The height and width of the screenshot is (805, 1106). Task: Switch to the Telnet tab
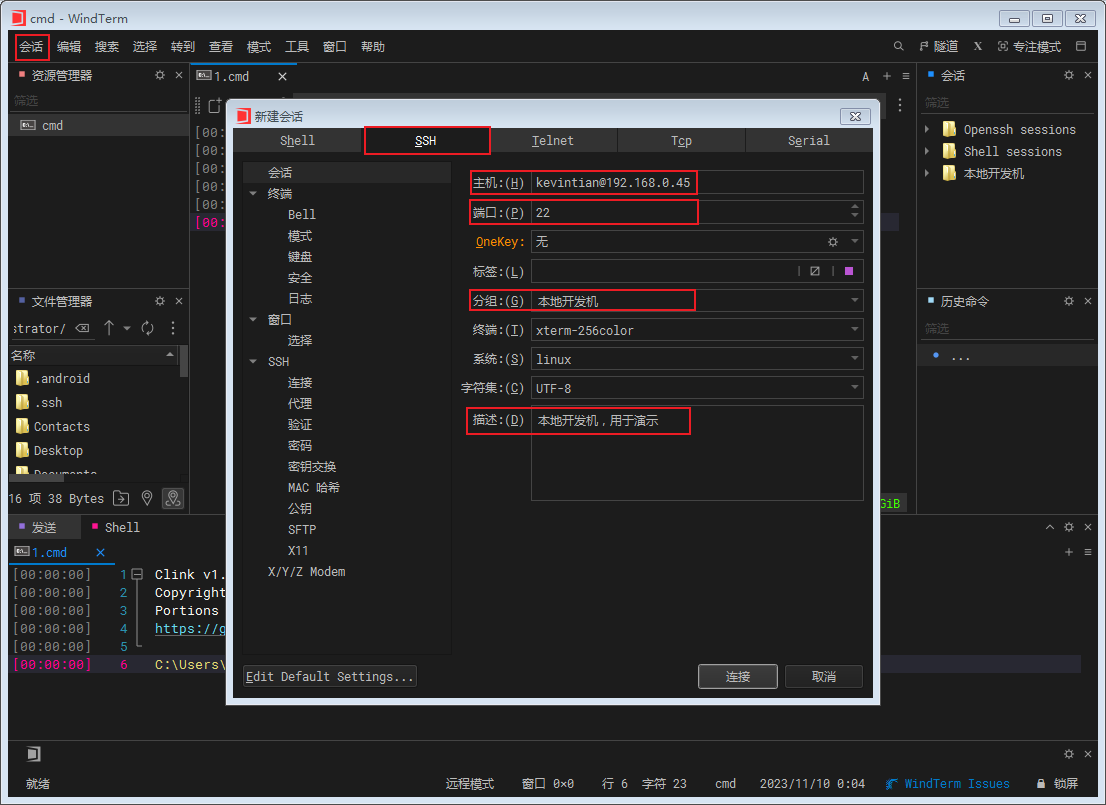coord(553,141)
